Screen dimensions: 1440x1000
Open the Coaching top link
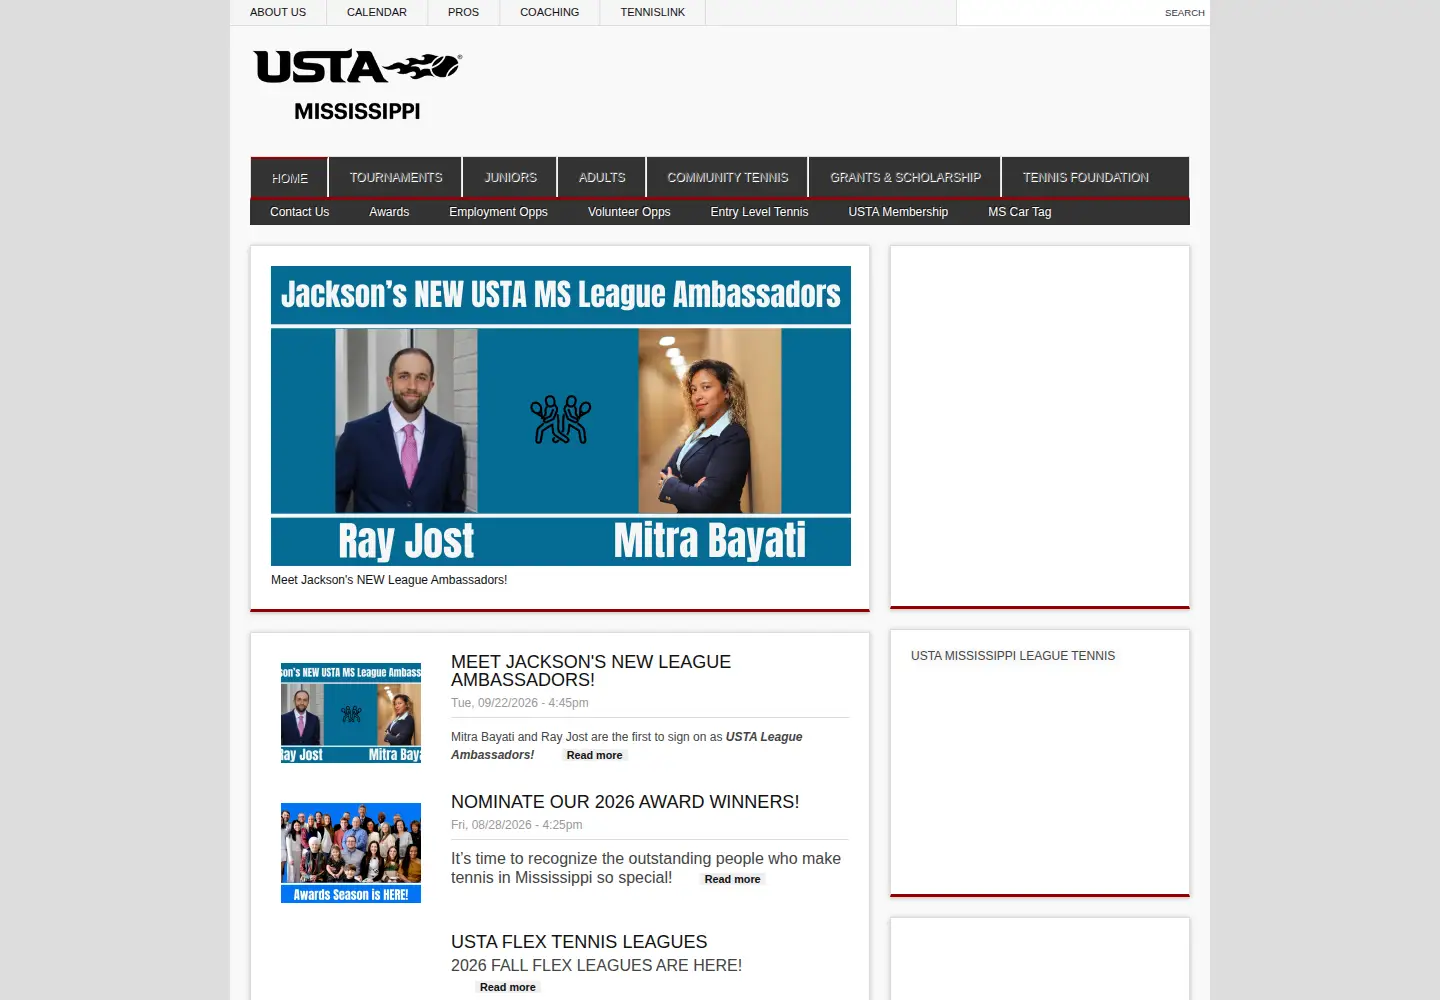(549, 12)
